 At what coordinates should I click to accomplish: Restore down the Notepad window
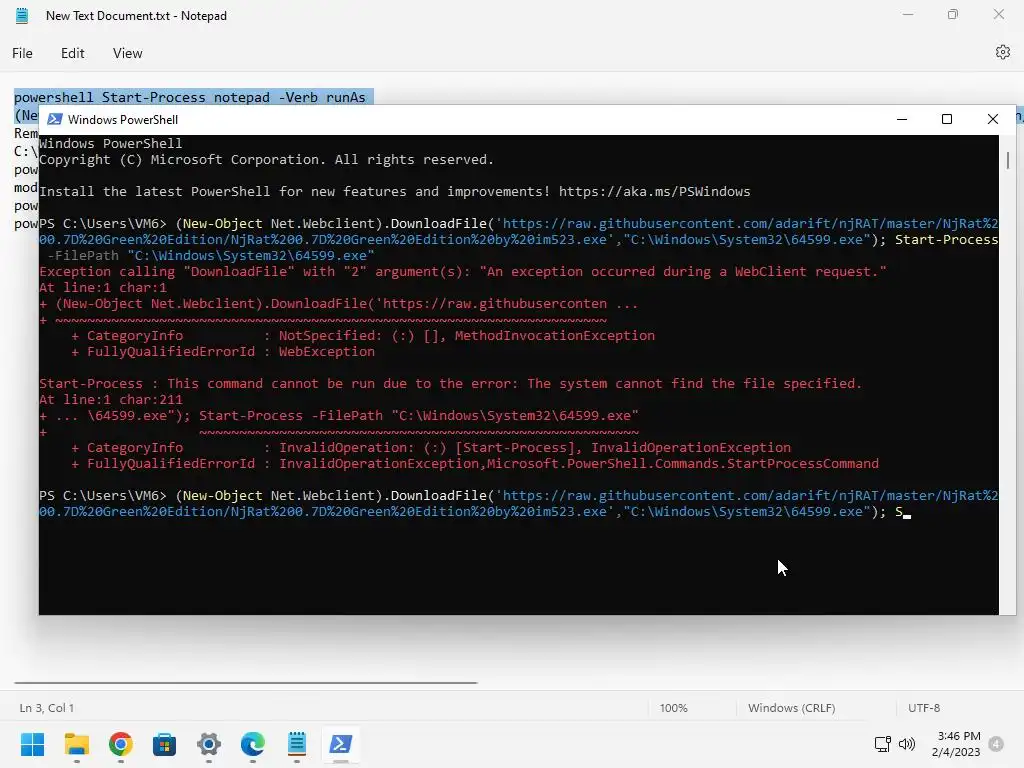[953, 14]
